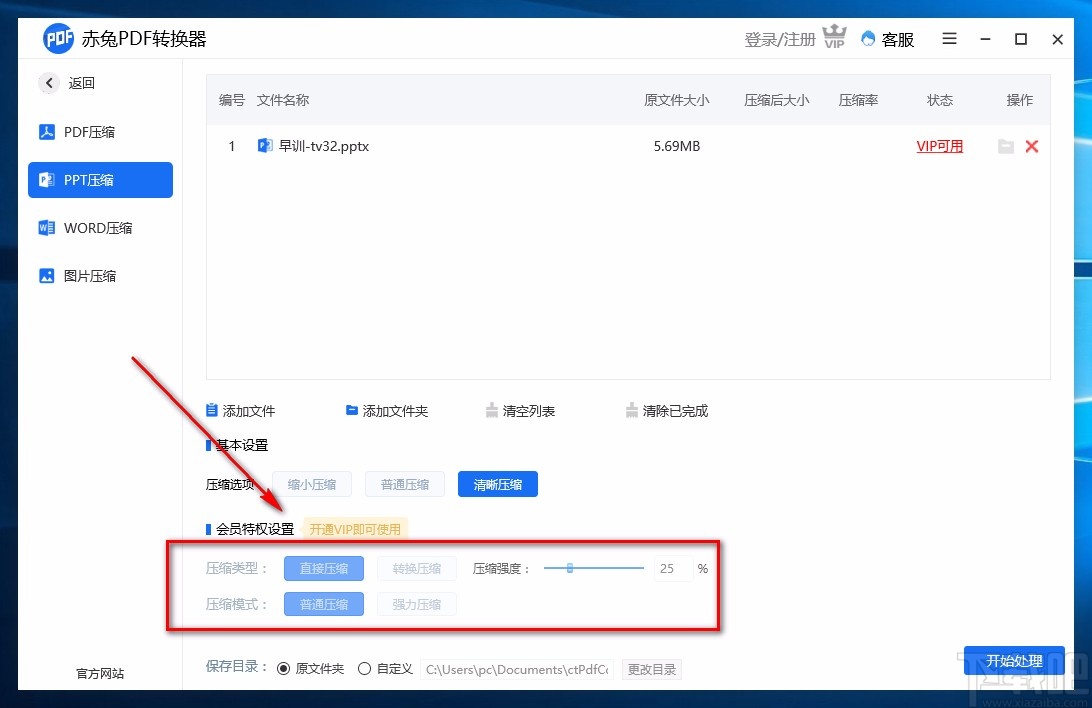
Task: Click the save path input field
Action: [x=517, y=668]
